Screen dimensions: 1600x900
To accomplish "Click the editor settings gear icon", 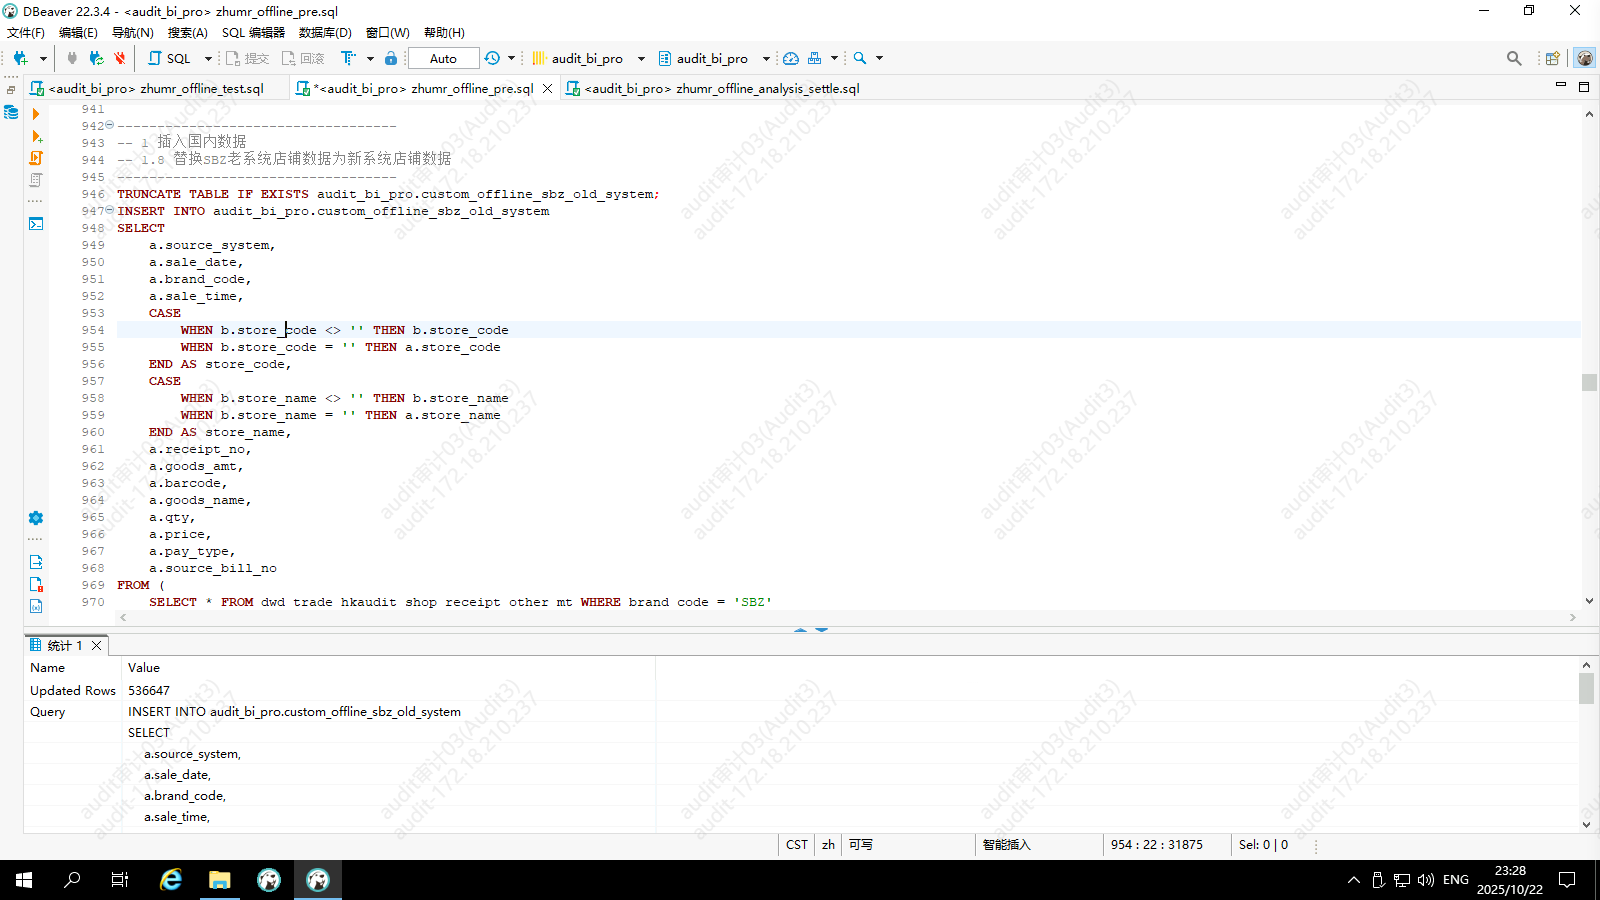I will 36,518.
